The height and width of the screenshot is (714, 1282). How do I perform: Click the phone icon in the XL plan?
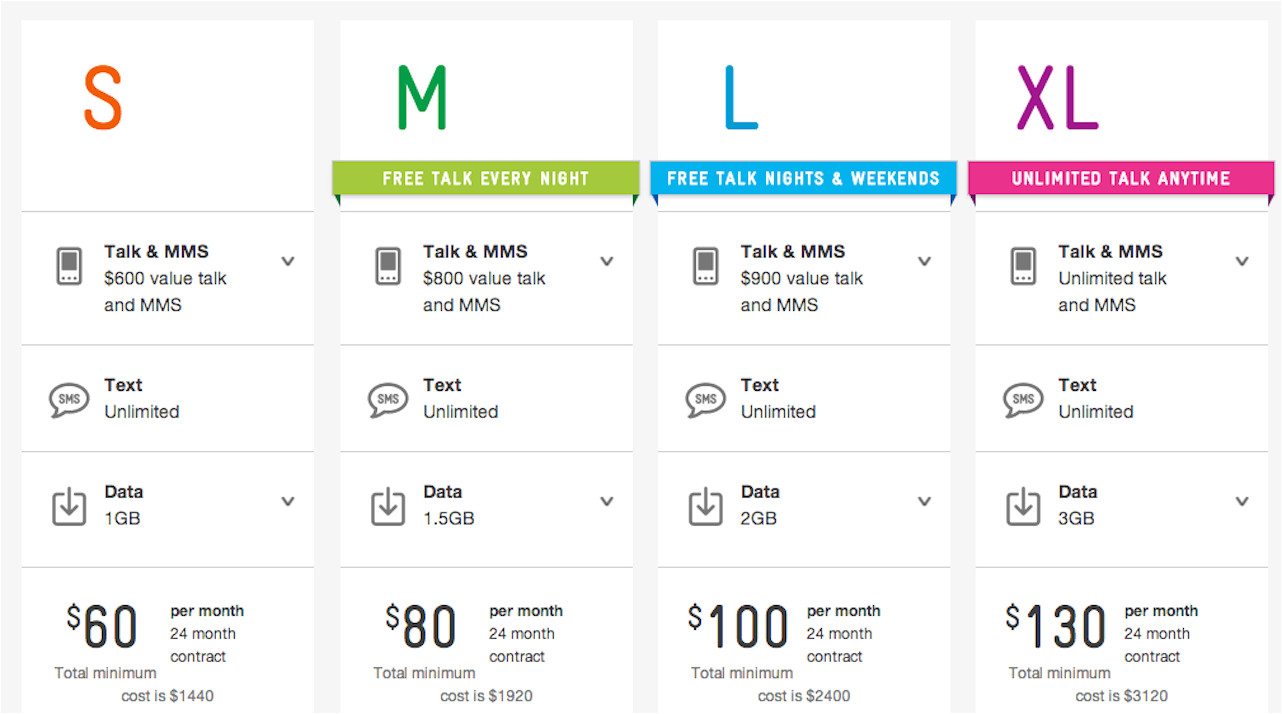[x=1023, y=265]
